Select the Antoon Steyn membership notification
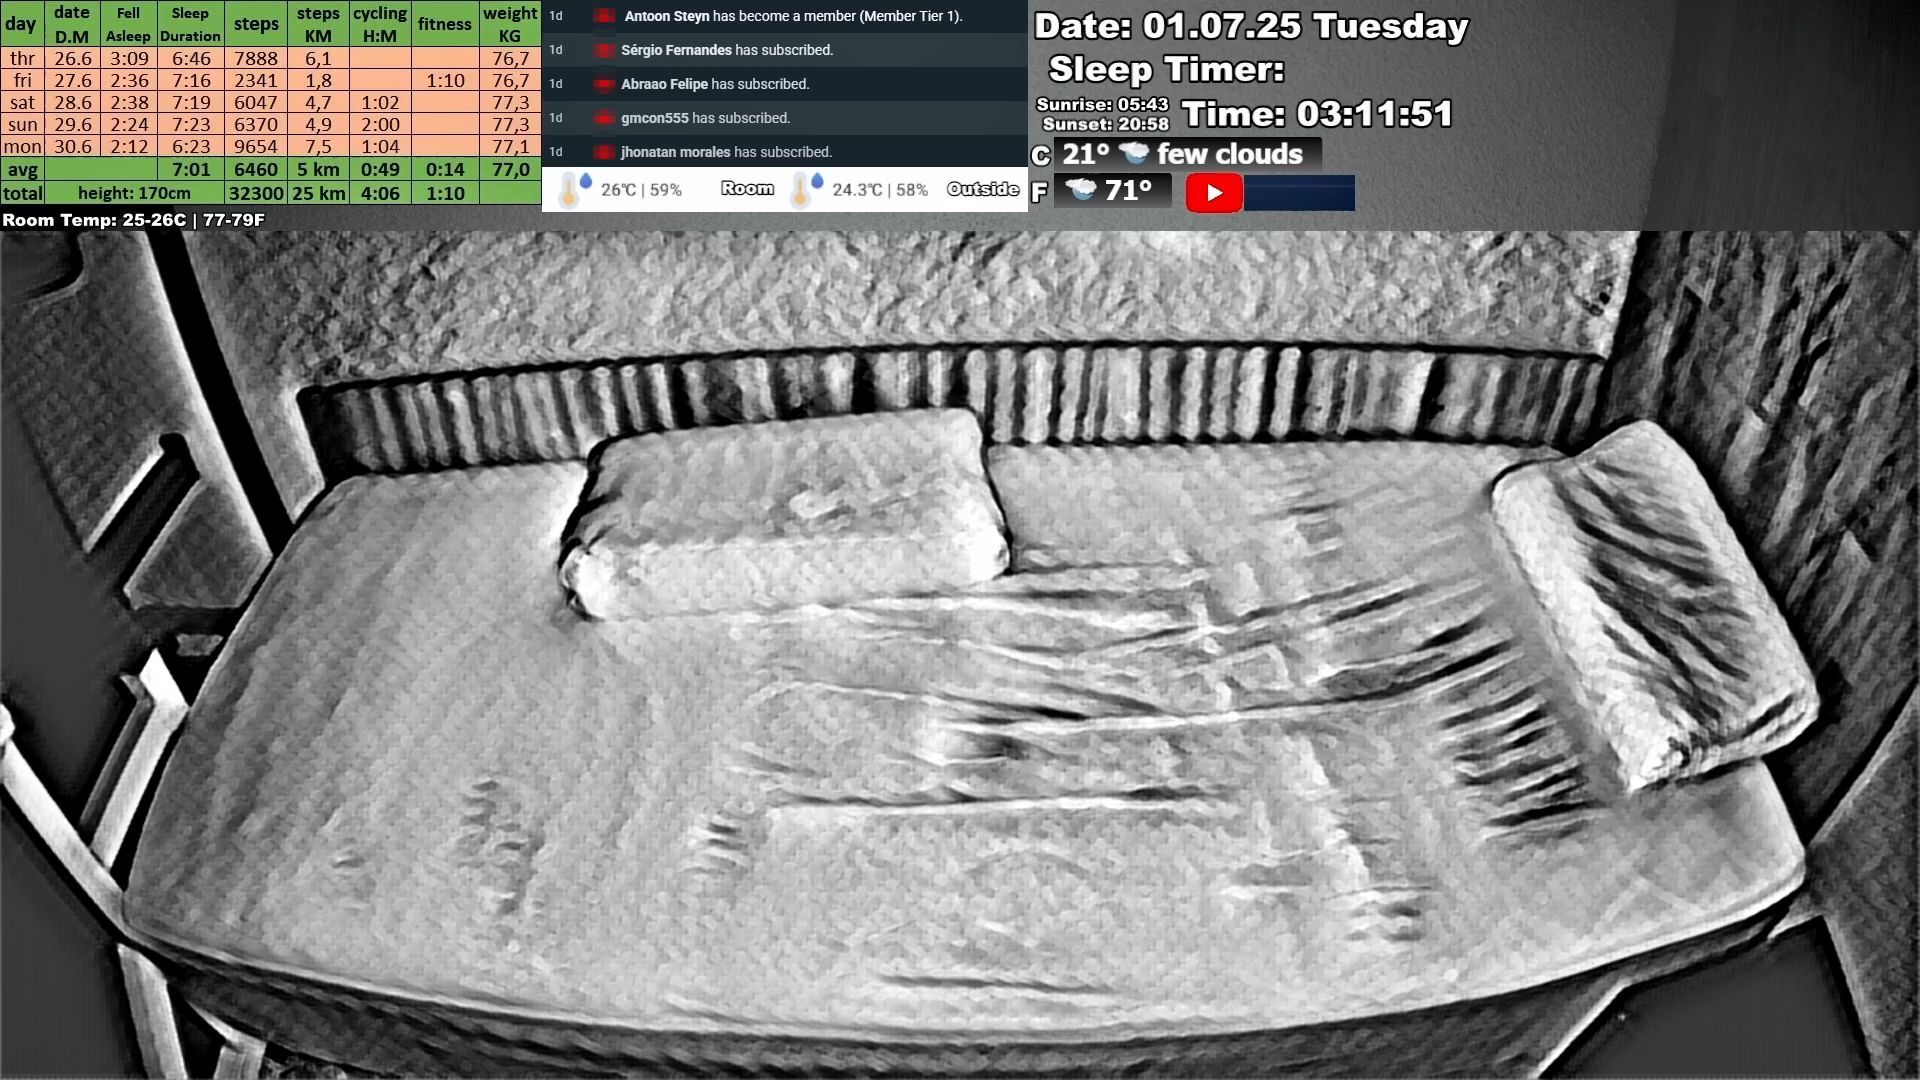1920x1080 pixels. pos(785,16)
